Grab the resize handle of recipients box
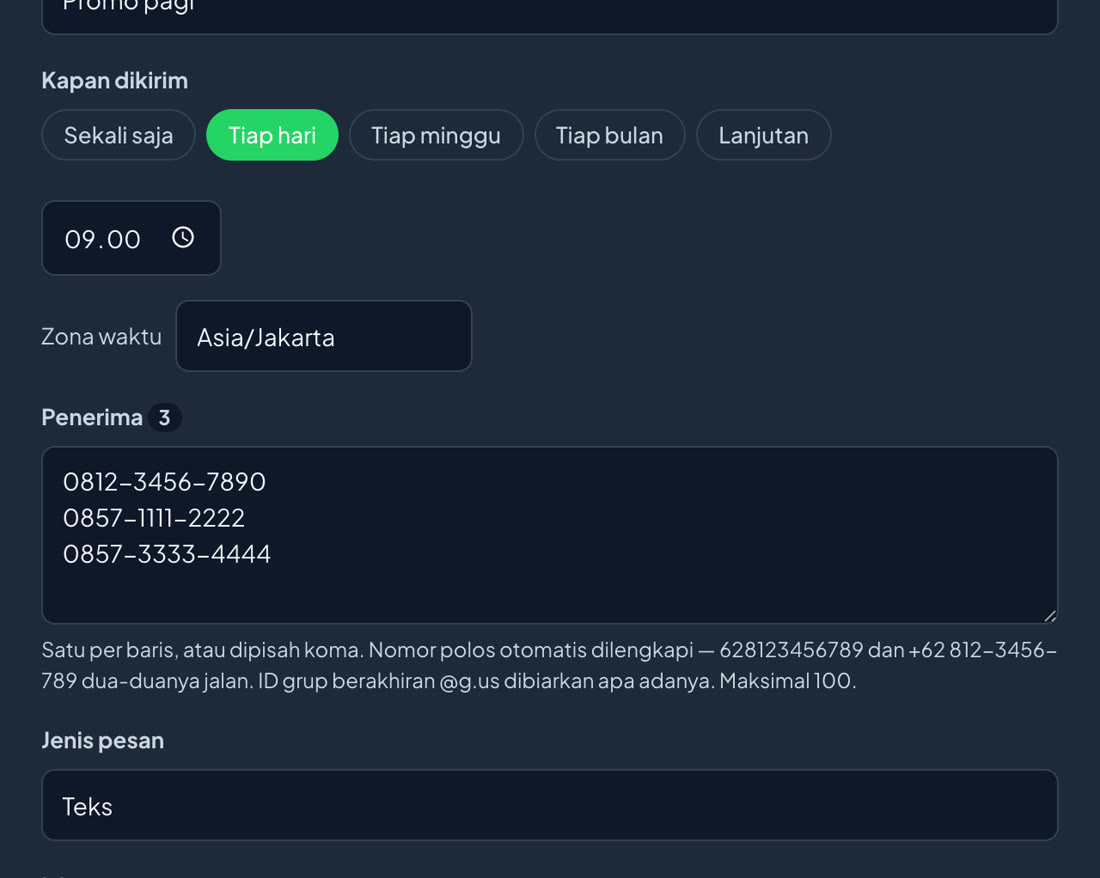1100x878 pixels. 1049,616
